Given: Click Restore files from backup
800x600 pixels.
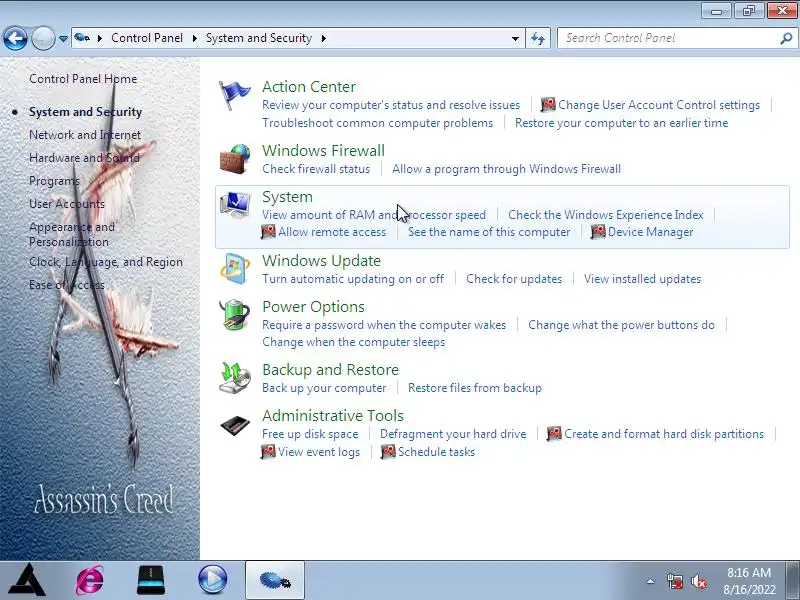Looking at the screenshot, I should [474, 388].
